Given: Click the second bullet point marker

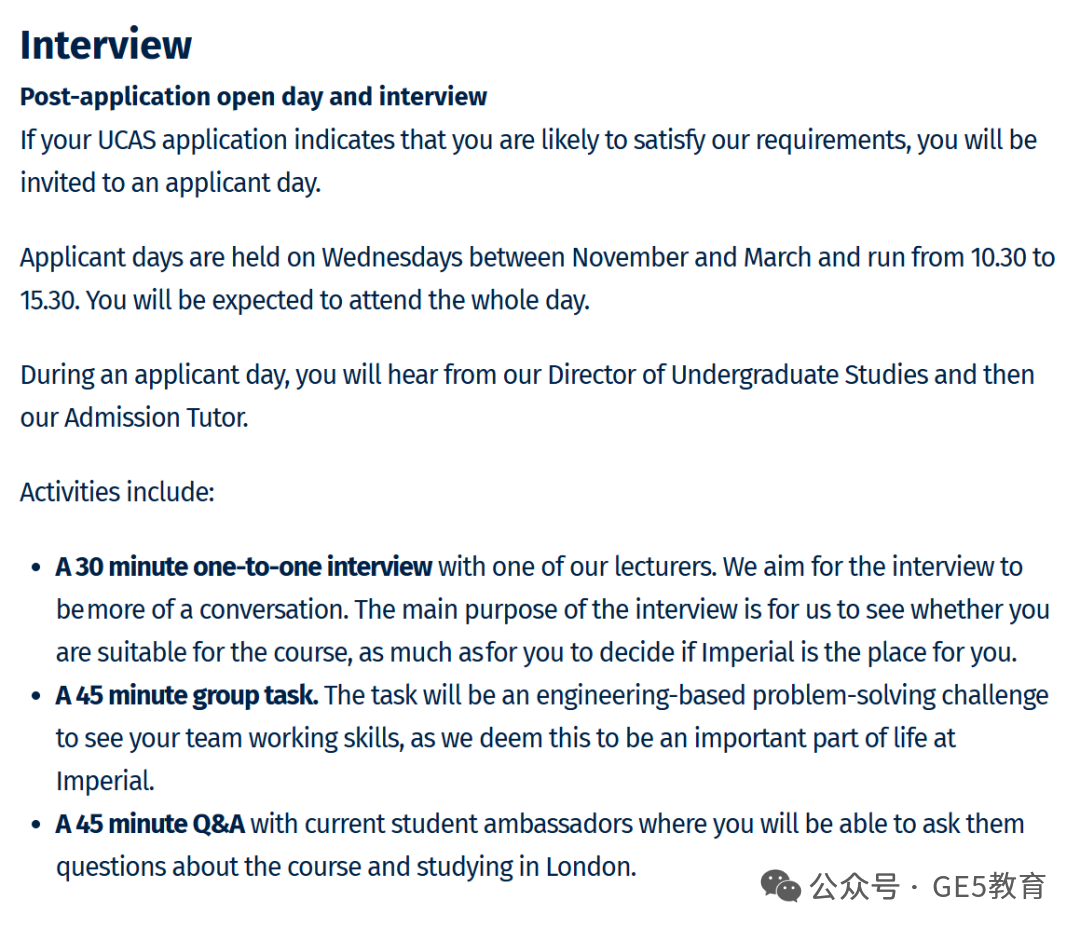Looking at the screenshot, I should (x=37, y=697).
